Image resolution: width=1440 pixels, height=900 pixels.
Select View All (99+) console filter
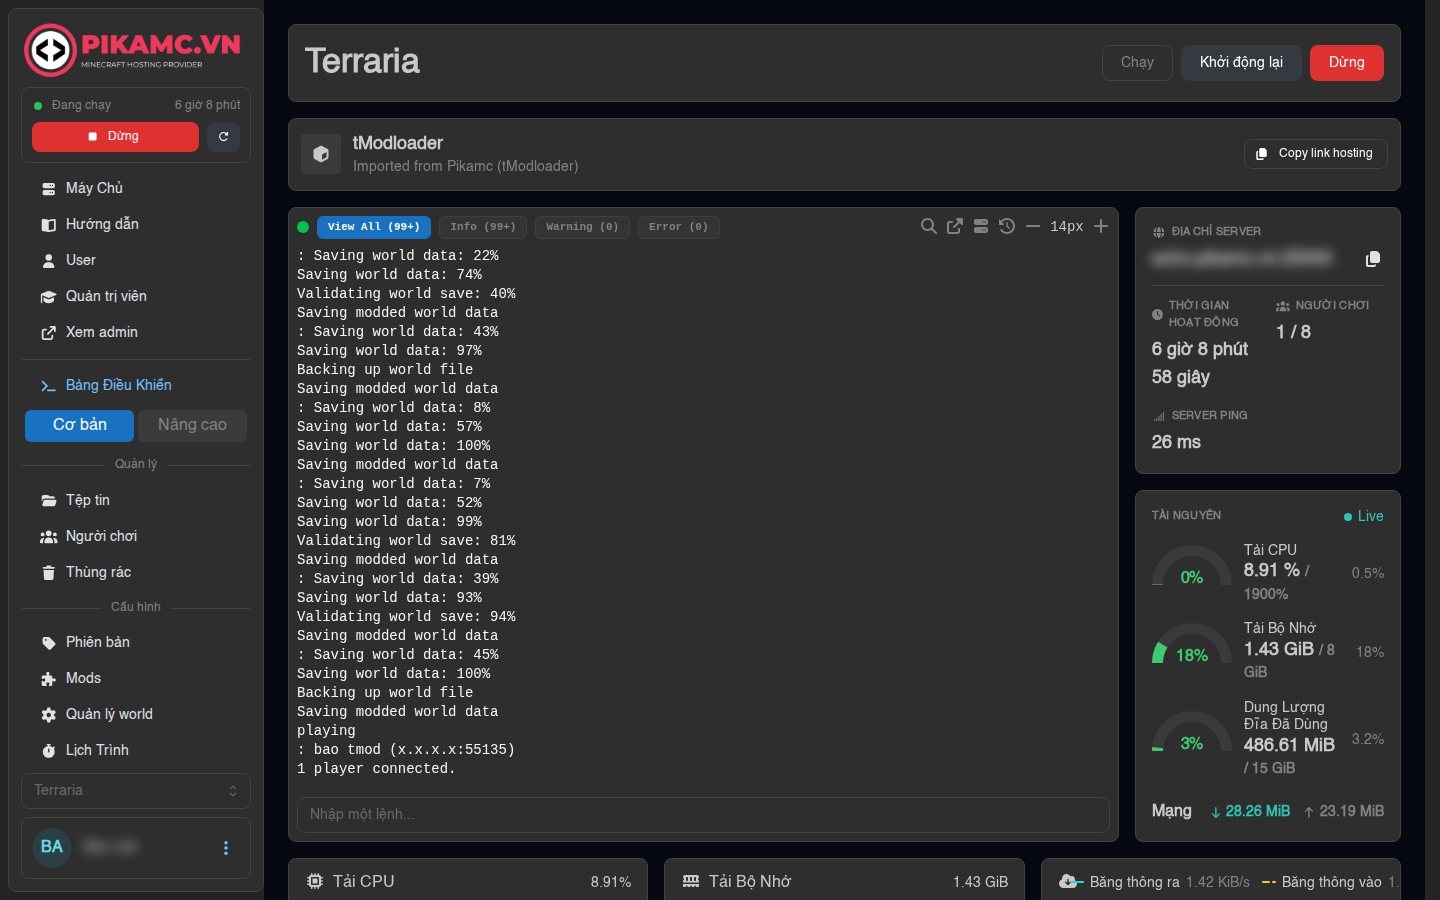click(x=374, y=227)
